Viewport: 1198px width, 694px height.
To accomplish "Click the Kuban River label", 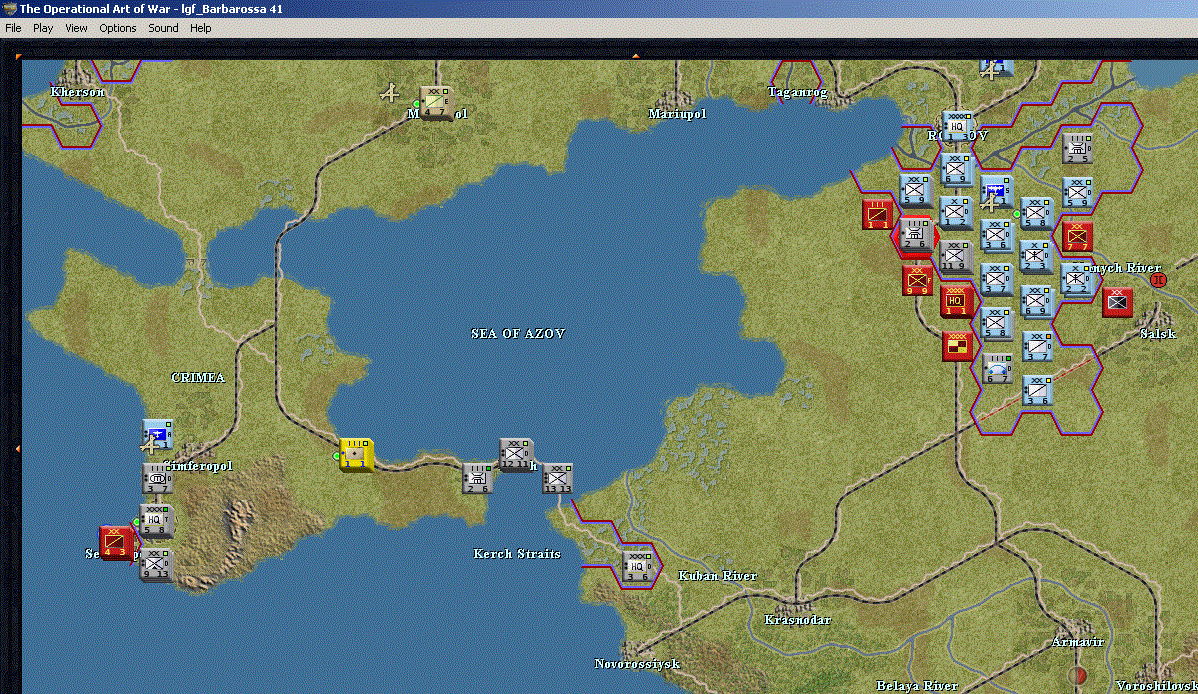I will click(x=717, y=576).
